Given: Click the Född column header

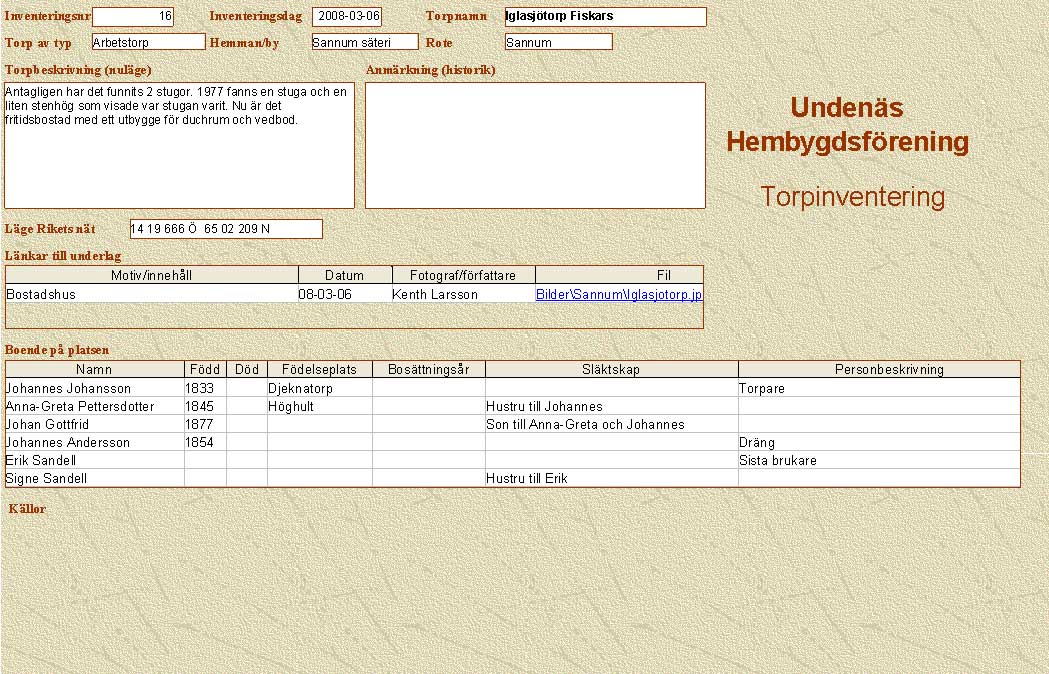Looking at the screenshot, I should coord(205,370).
